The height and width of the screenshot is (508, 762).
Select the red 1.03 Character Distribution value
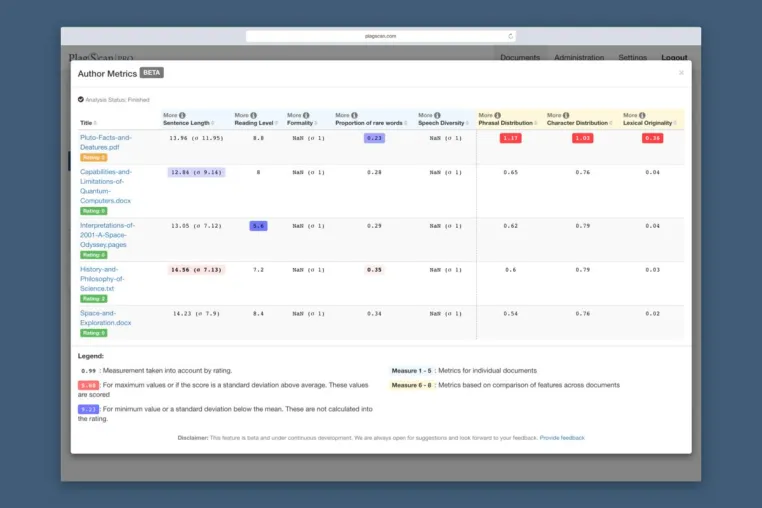point(582,138)
